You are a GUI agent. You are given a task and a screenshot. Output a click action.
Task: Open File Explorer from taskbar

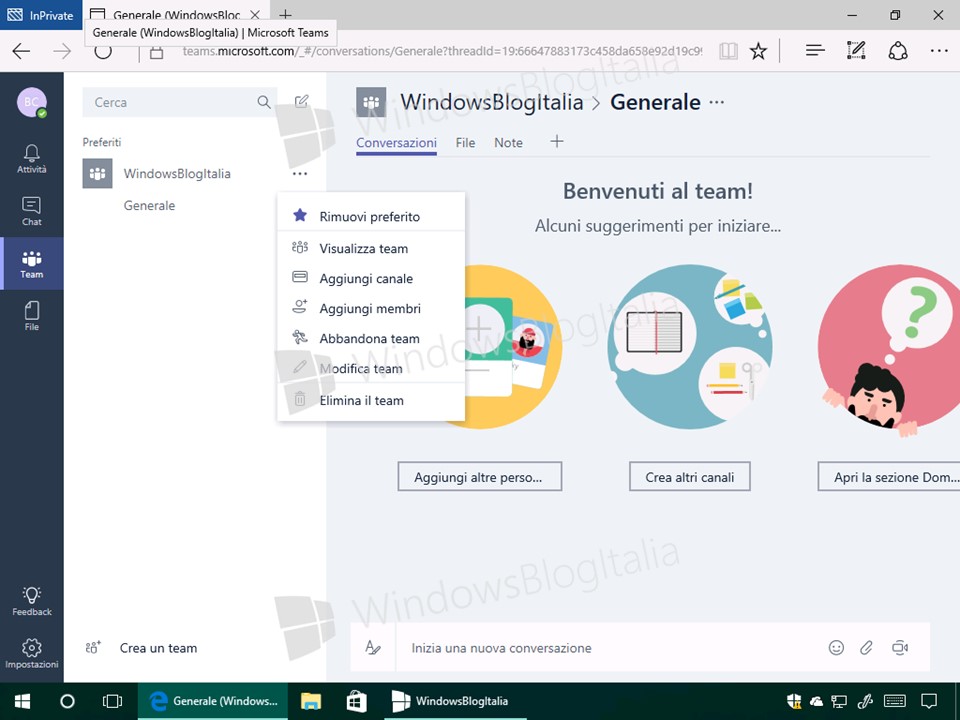[x=311, y=701]
